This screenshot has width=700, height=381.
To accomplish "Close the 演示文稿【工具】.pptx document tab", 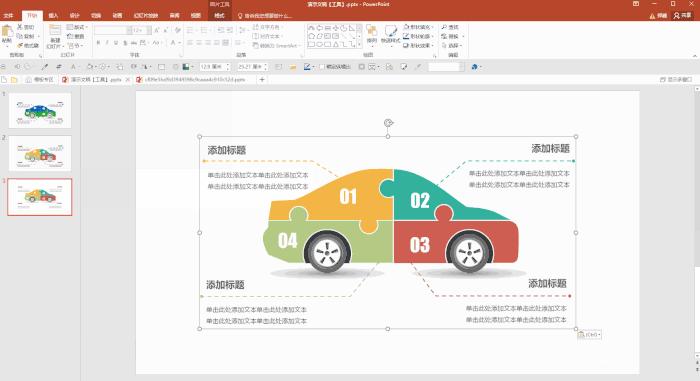I will (x=128, y=80).
